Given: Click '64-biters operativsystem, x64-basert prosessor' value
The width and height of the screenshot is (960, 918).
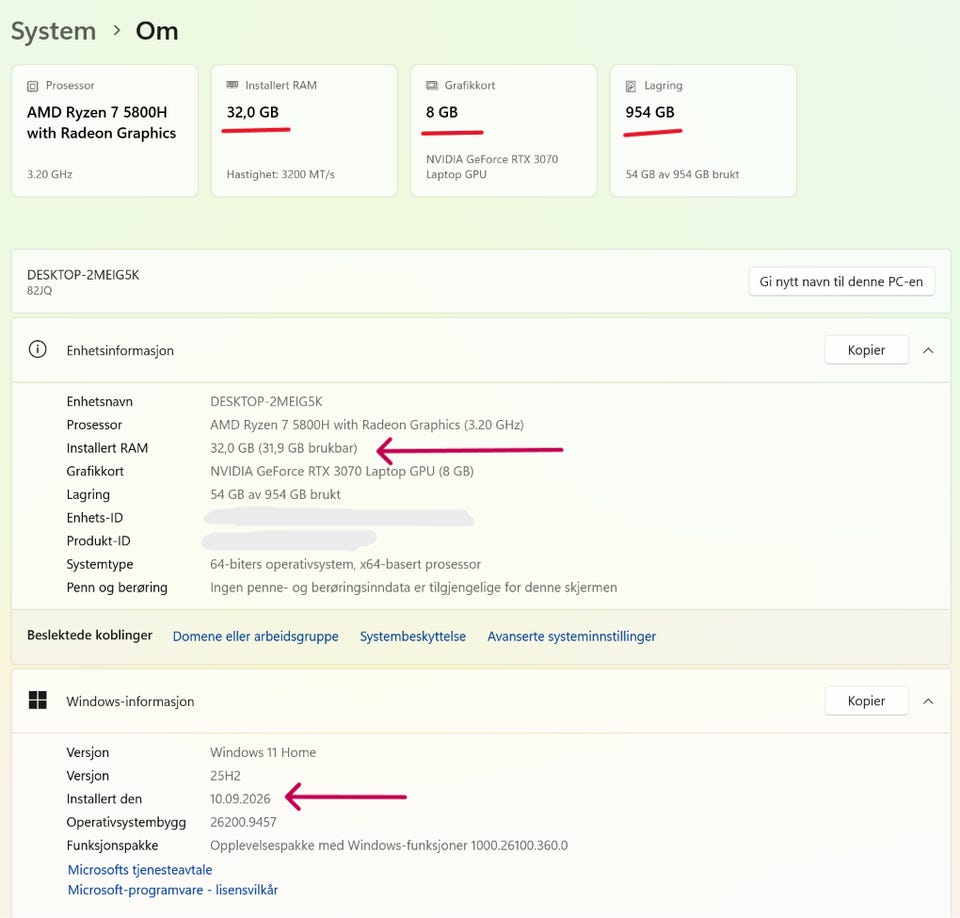Looking at the screenshot, I should point(345,565).
